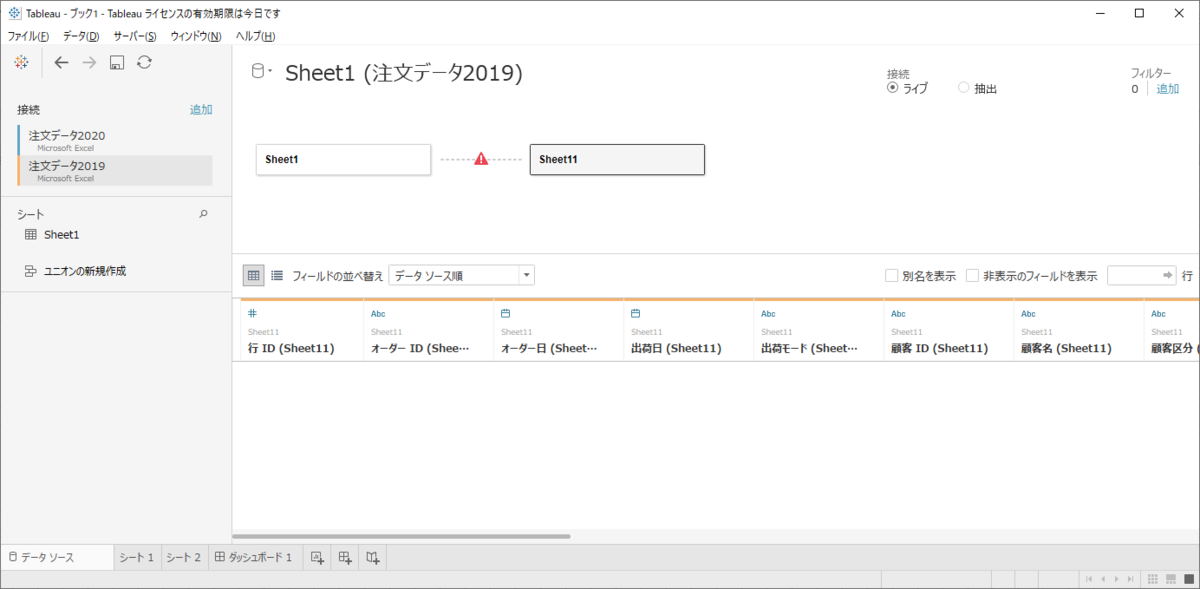Add a new story icon
The height and width of the screenshot is (589, 1200).
pos(372,557)
